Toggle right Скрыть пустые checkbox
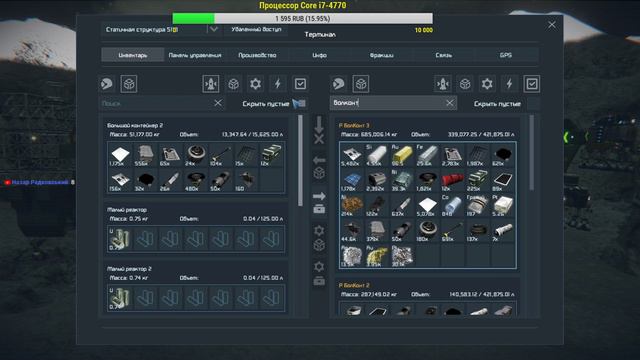 tap(532, 103)
